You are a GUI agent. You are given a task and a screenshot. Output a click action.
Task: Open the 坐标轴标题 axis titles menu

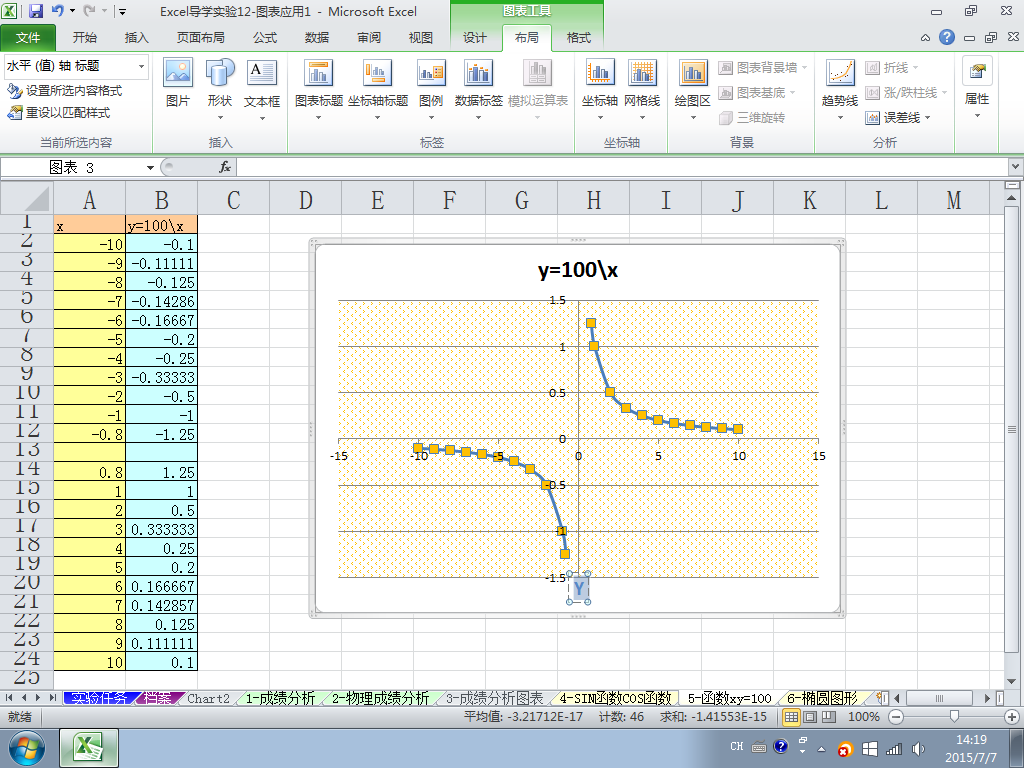click(x=377, y=89)
